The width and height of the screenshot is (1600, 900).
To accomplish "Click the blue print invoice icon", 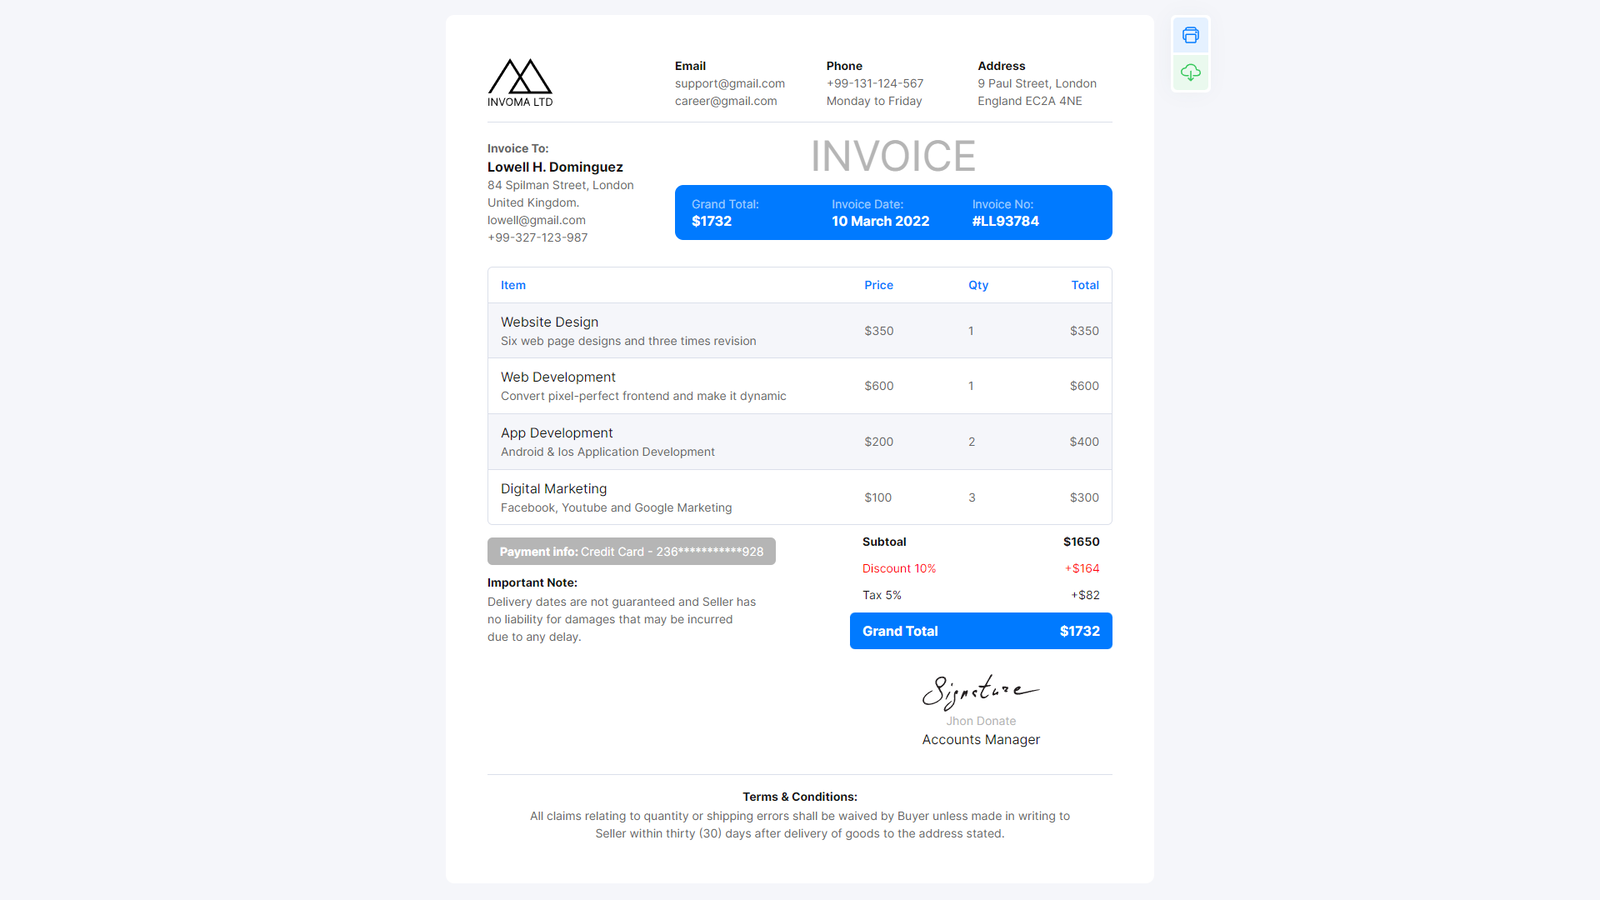I will [1190, 34].
